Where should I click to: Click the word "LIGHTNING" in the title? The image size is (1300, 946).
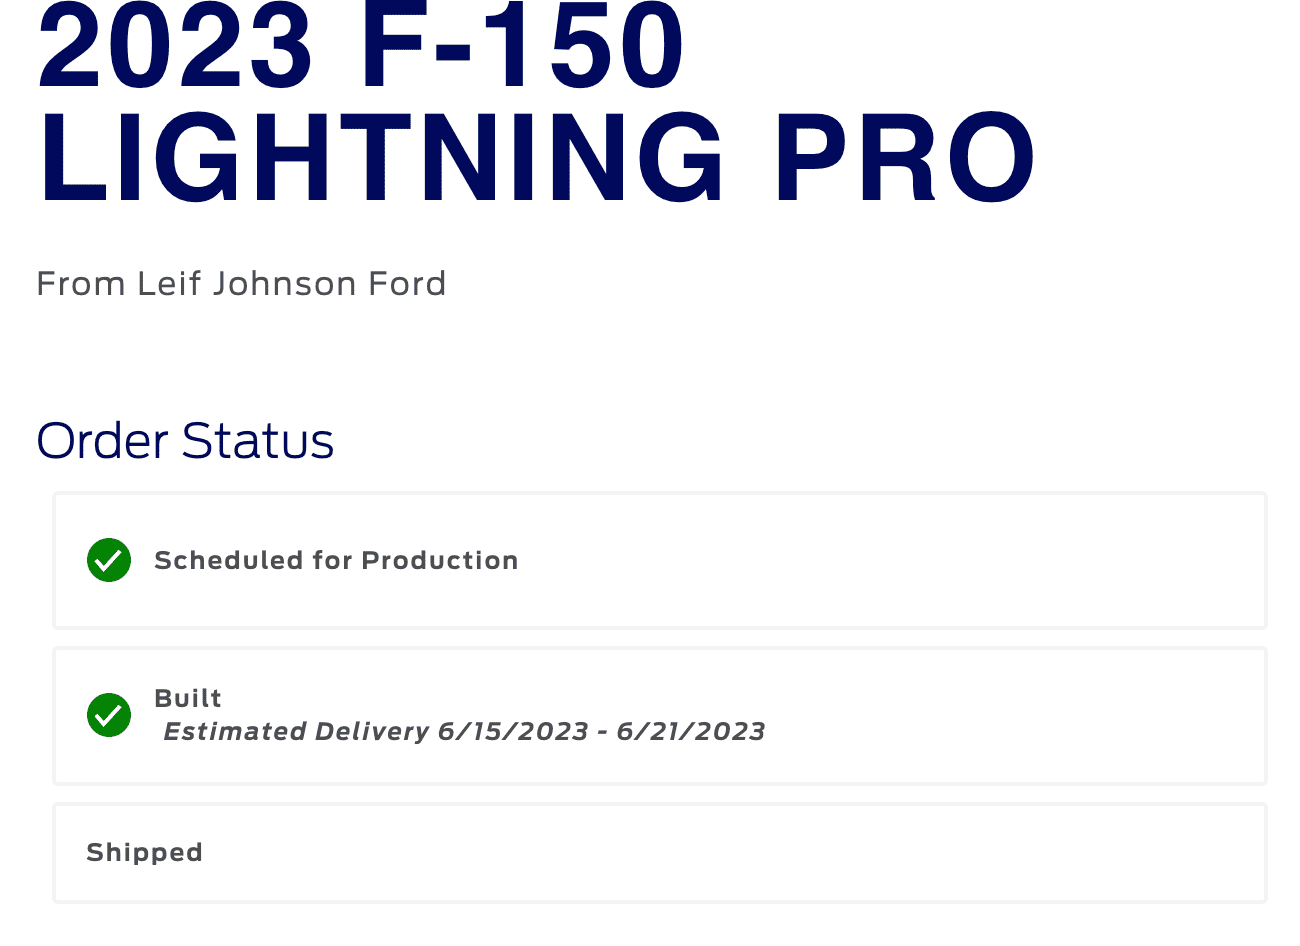(380, 158)
